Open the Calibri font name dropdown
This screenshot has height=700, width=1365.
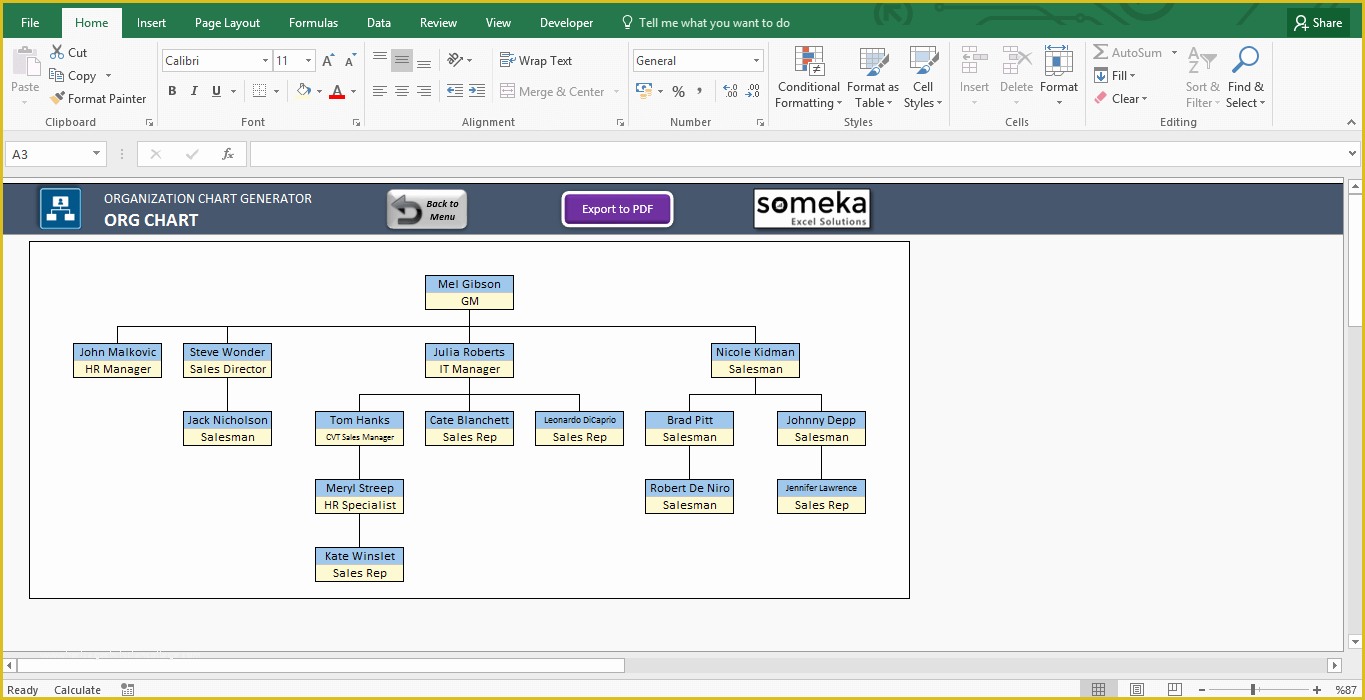coord(265,61)
